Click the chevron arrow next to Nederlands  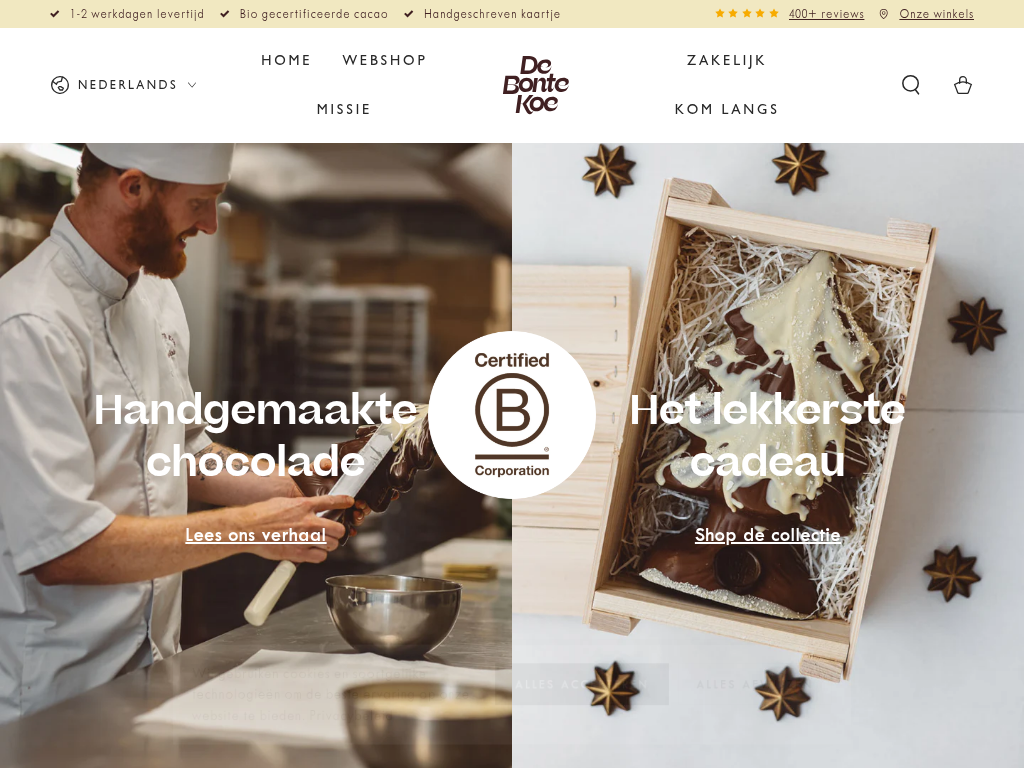coord(192,85)
